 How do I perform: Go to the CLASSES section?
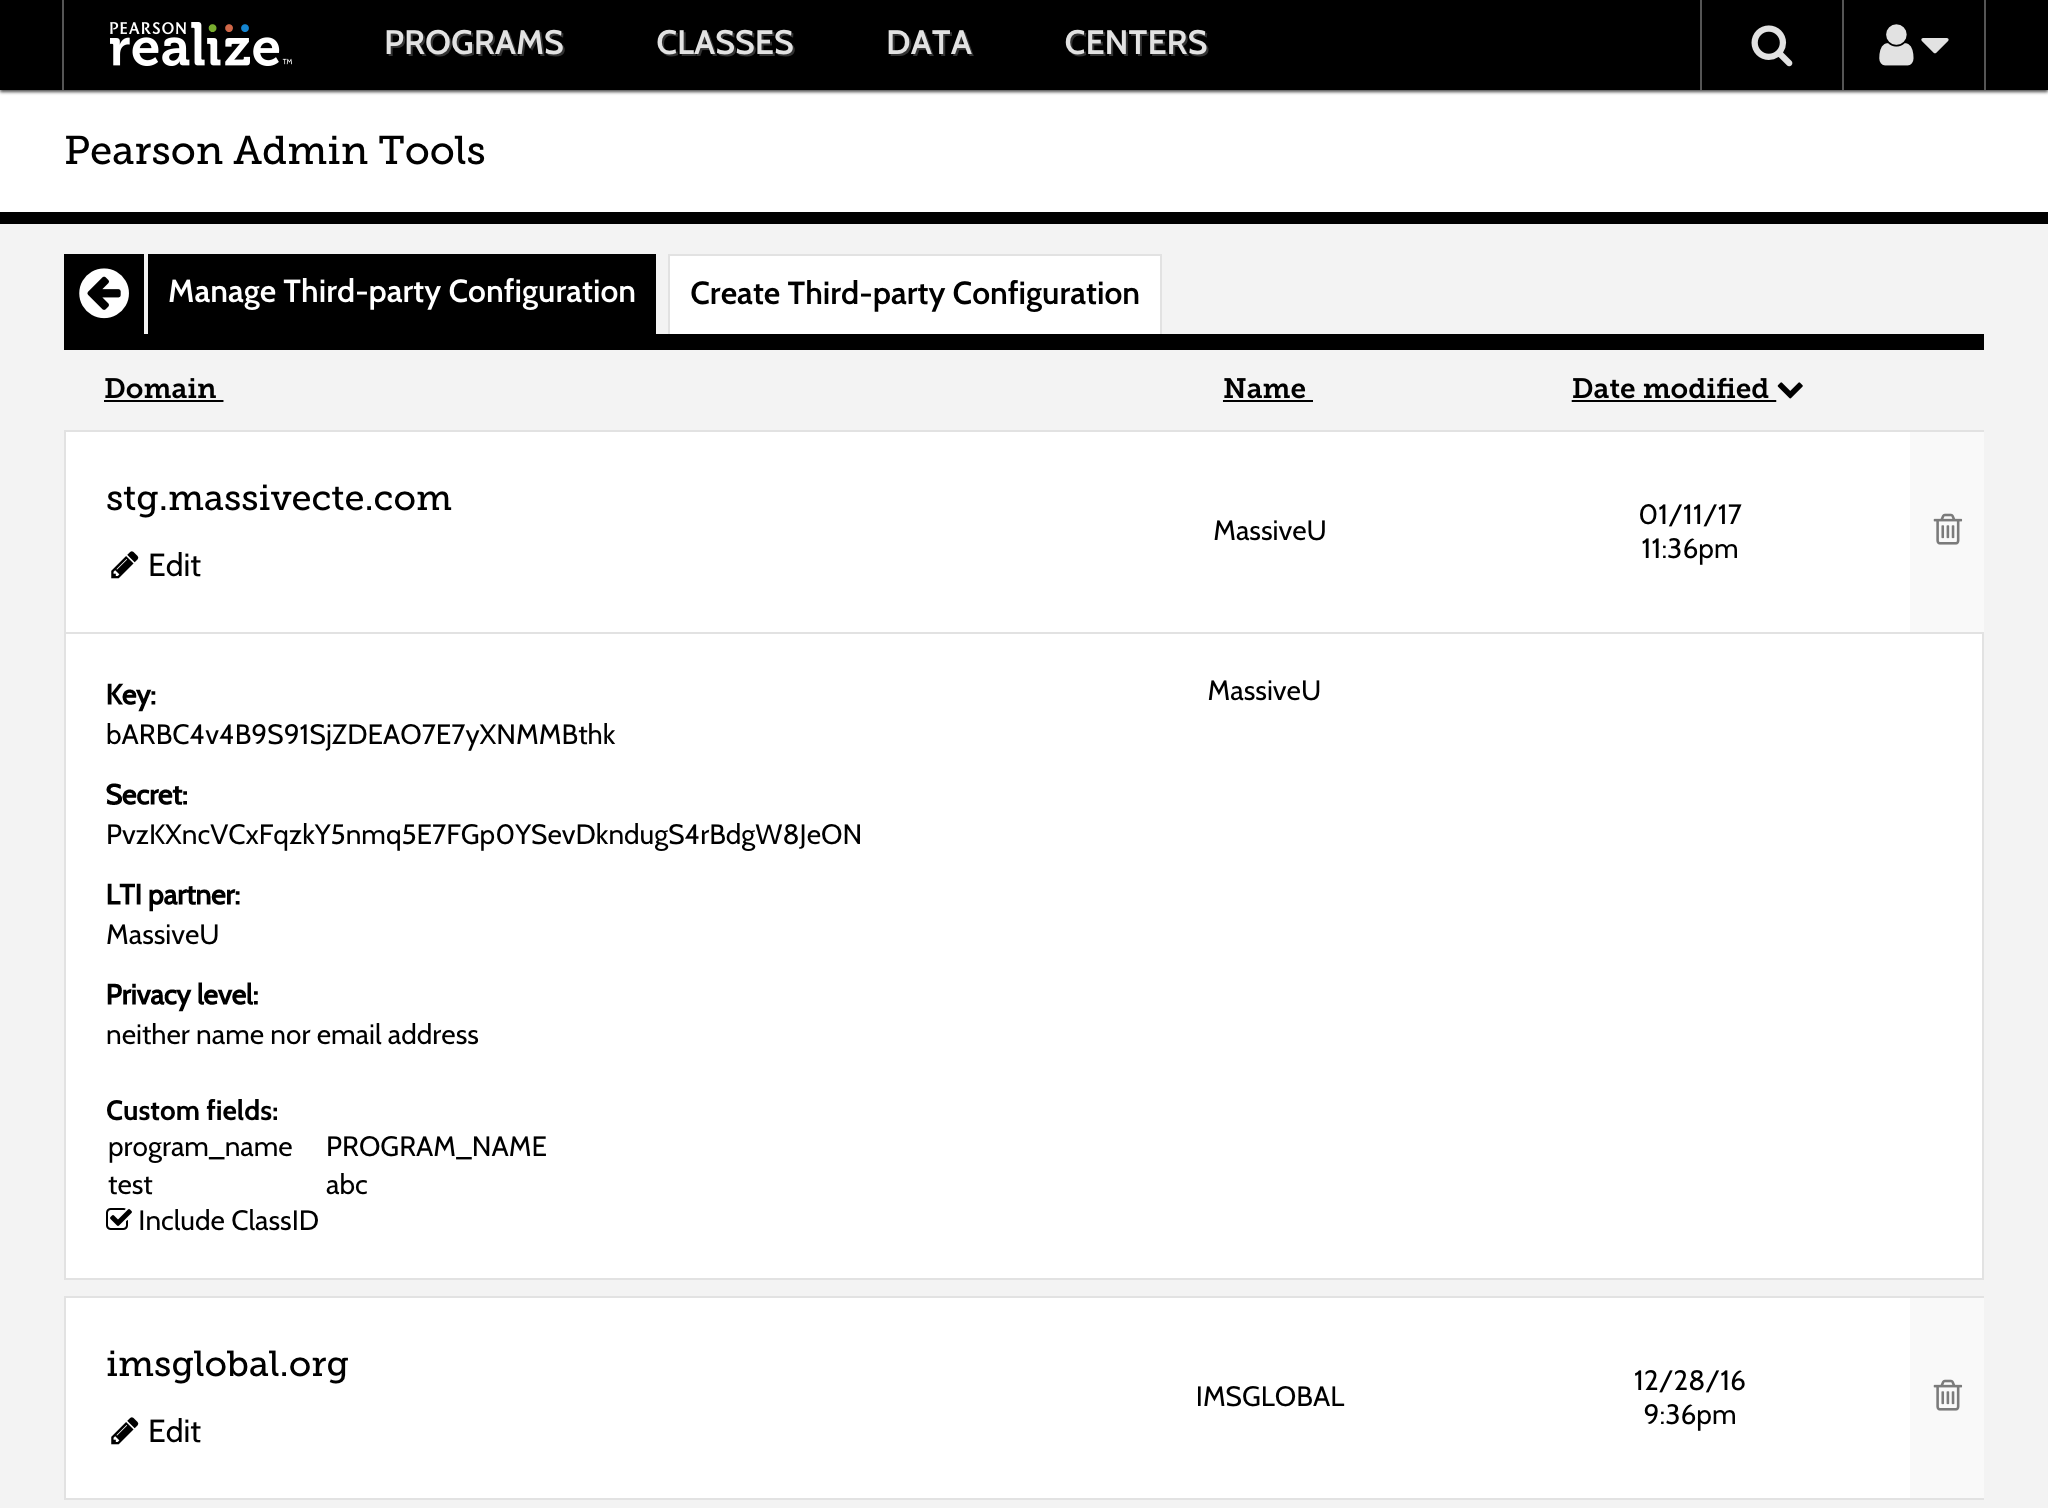coord(724,43)
